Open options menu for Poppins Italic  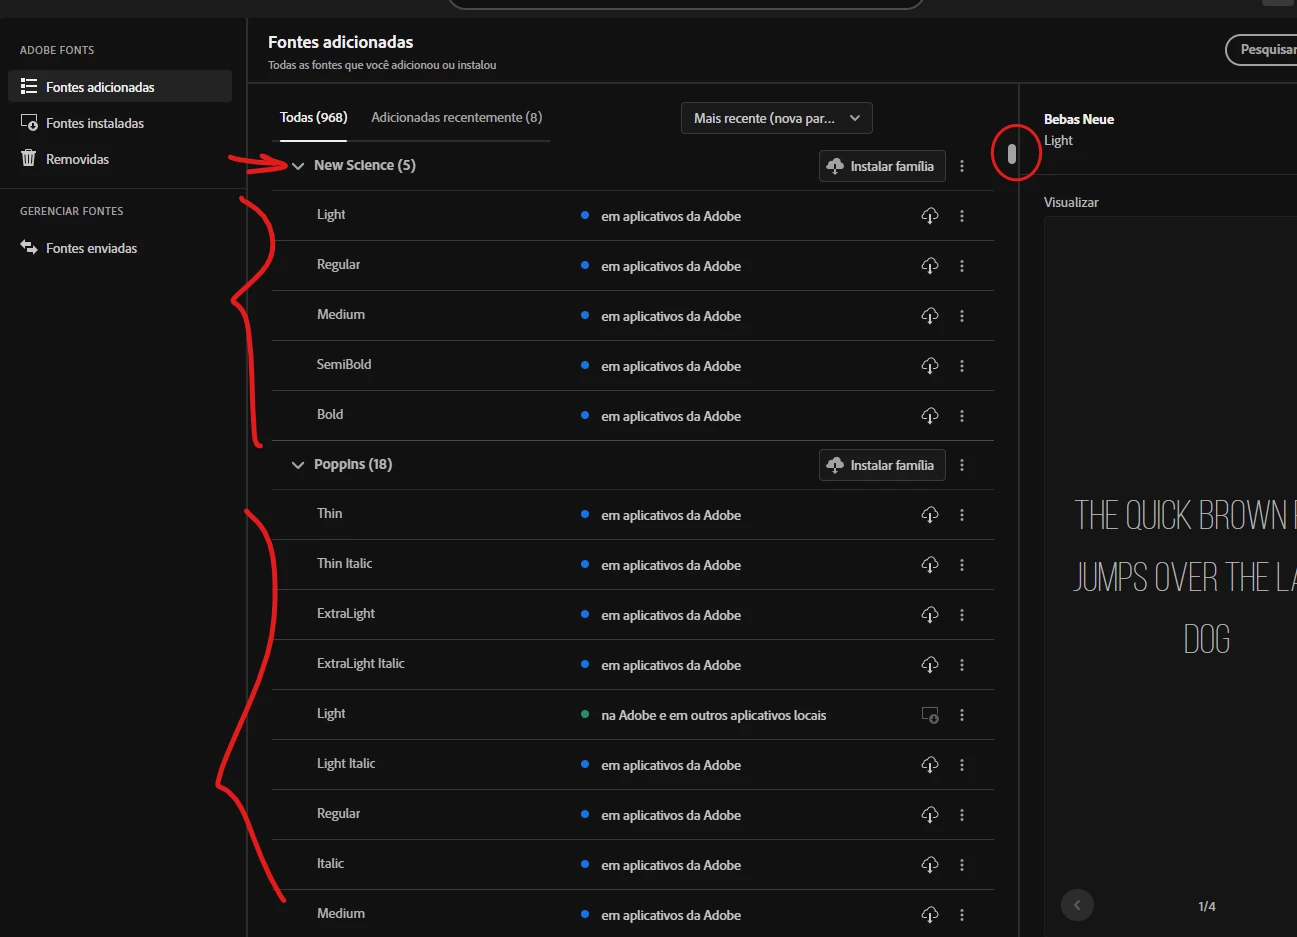[x=962, y=865]
